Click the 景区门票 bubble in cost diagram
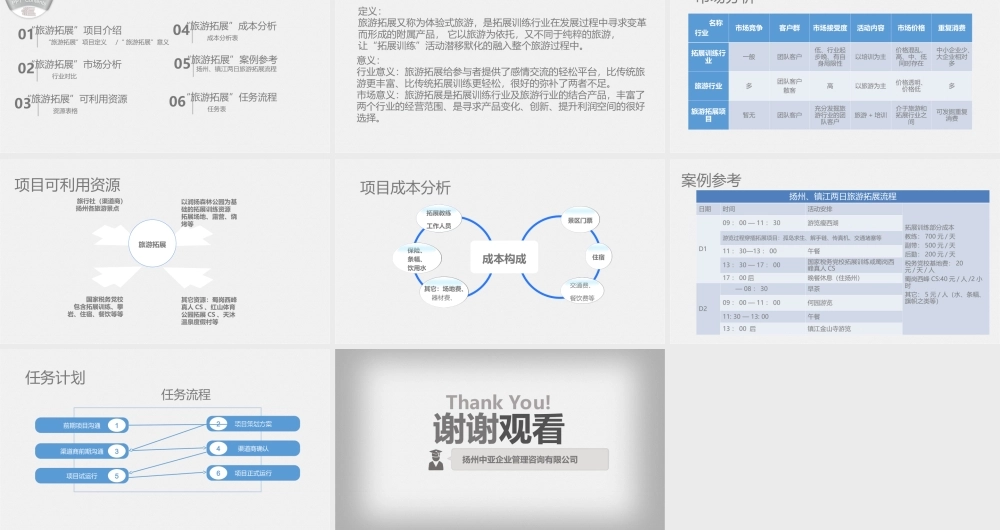This screenshot has height=530, width=1000. pos(580,220)
